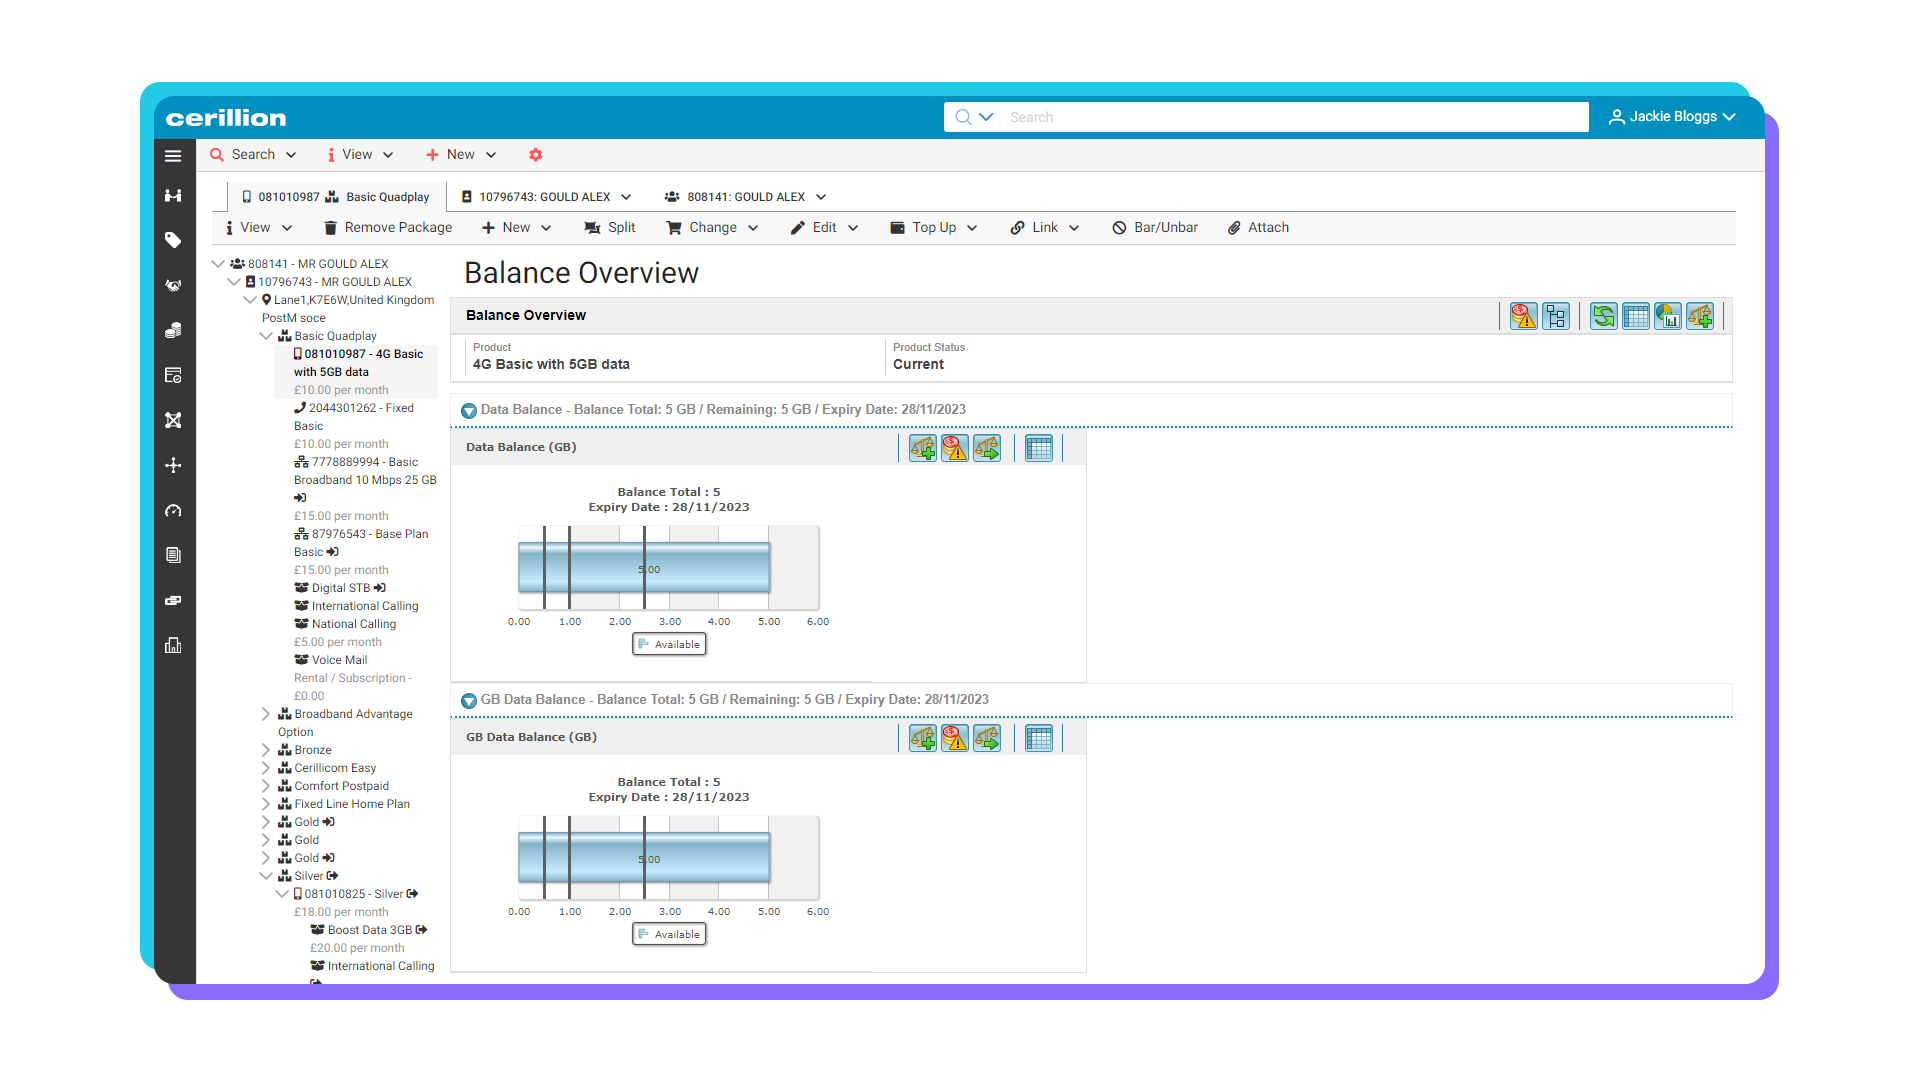Viewport: 1920px width, 1080px height.
Task: Open the Top Up dropdown
Action: click(932, 227)
